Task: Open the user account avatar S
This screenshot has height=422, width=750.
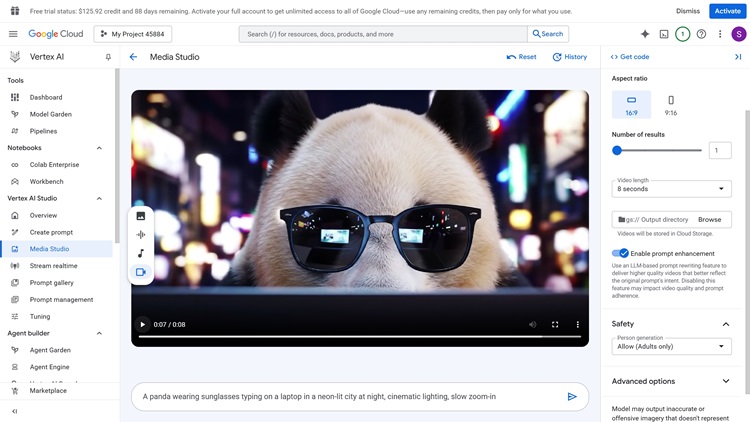Action: (739, 34)
